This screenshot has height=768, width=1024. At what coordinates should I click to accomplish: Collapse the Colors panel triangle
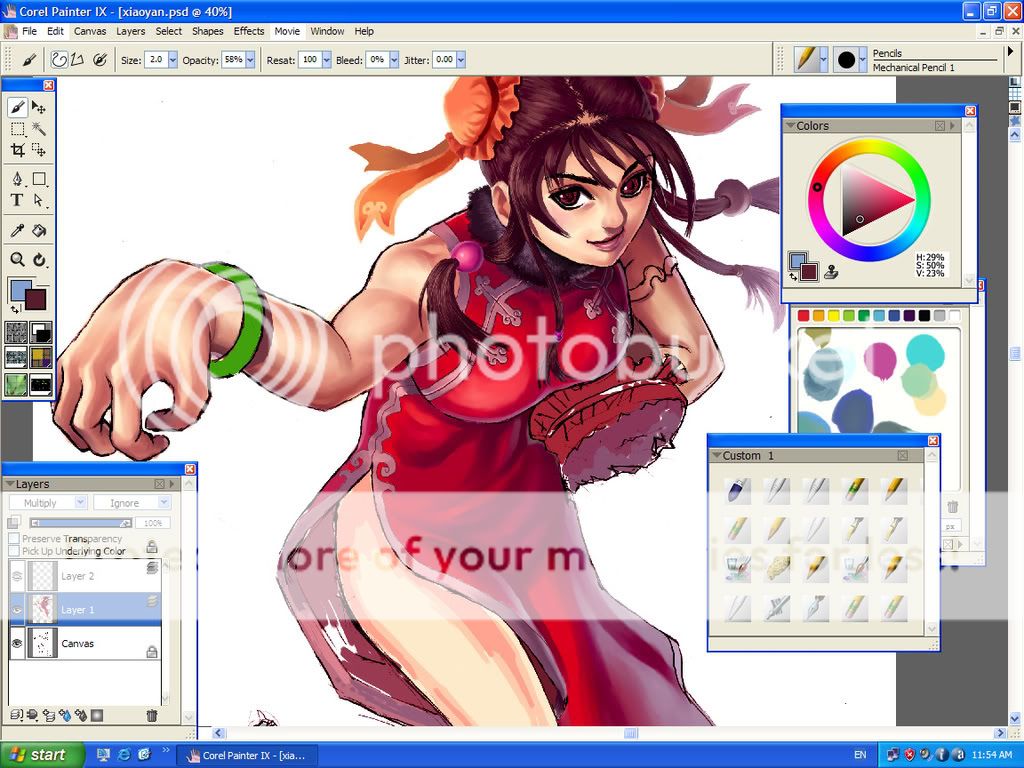pos(790,125)
